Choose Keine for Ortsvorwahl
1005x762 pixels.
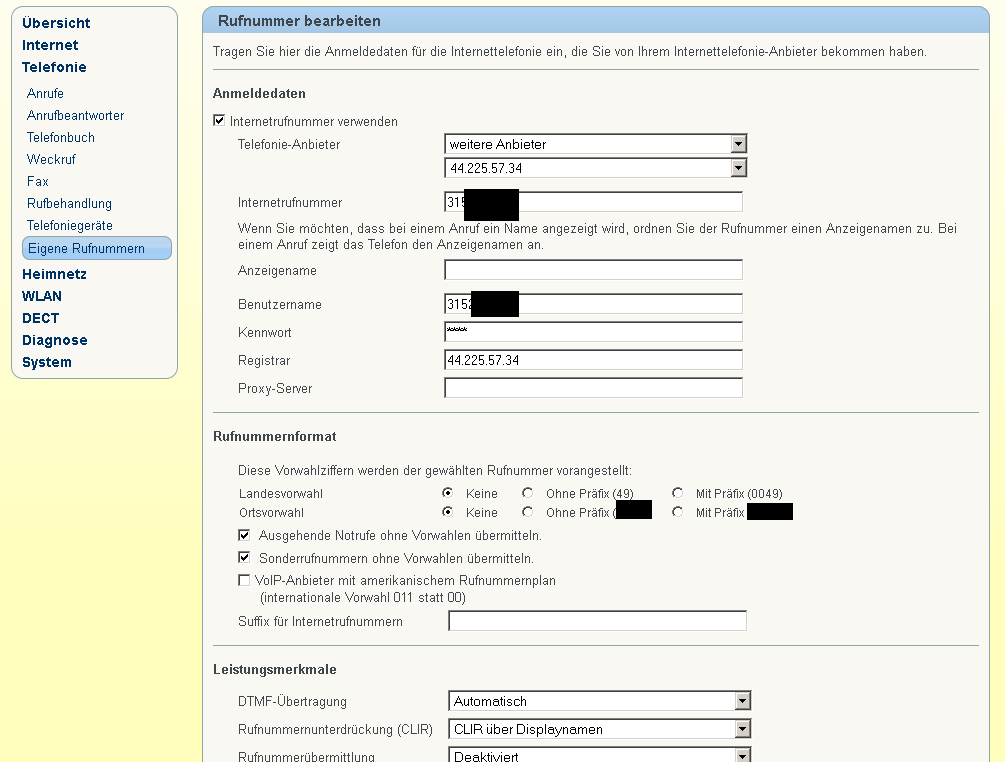pyautogui.click(x=448, y=512)
